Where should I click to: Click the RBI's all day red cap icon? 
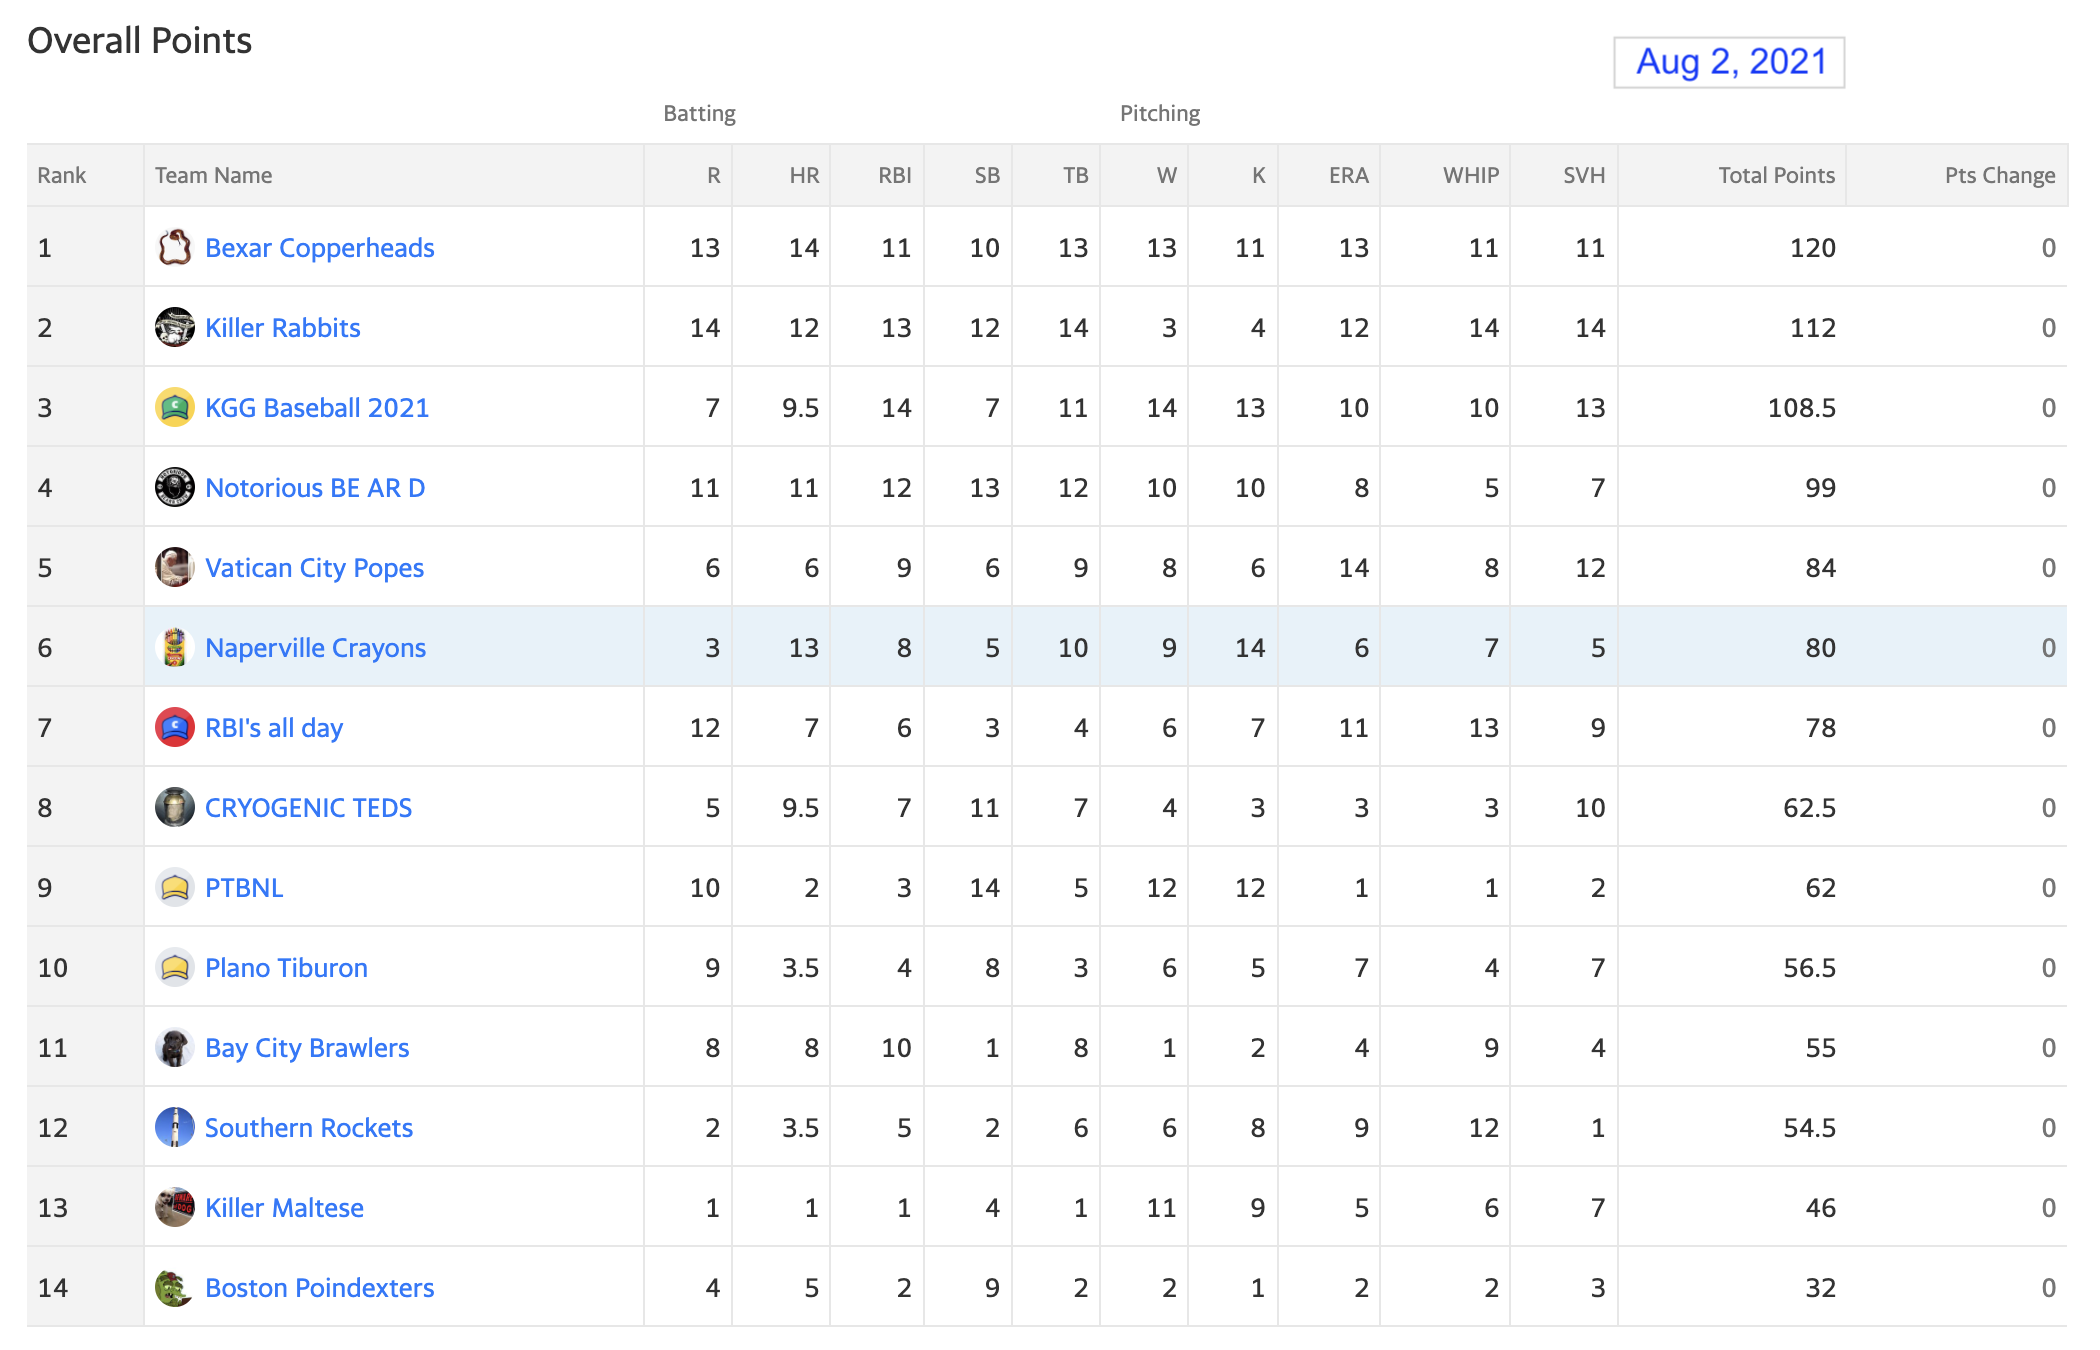(175, 727)
